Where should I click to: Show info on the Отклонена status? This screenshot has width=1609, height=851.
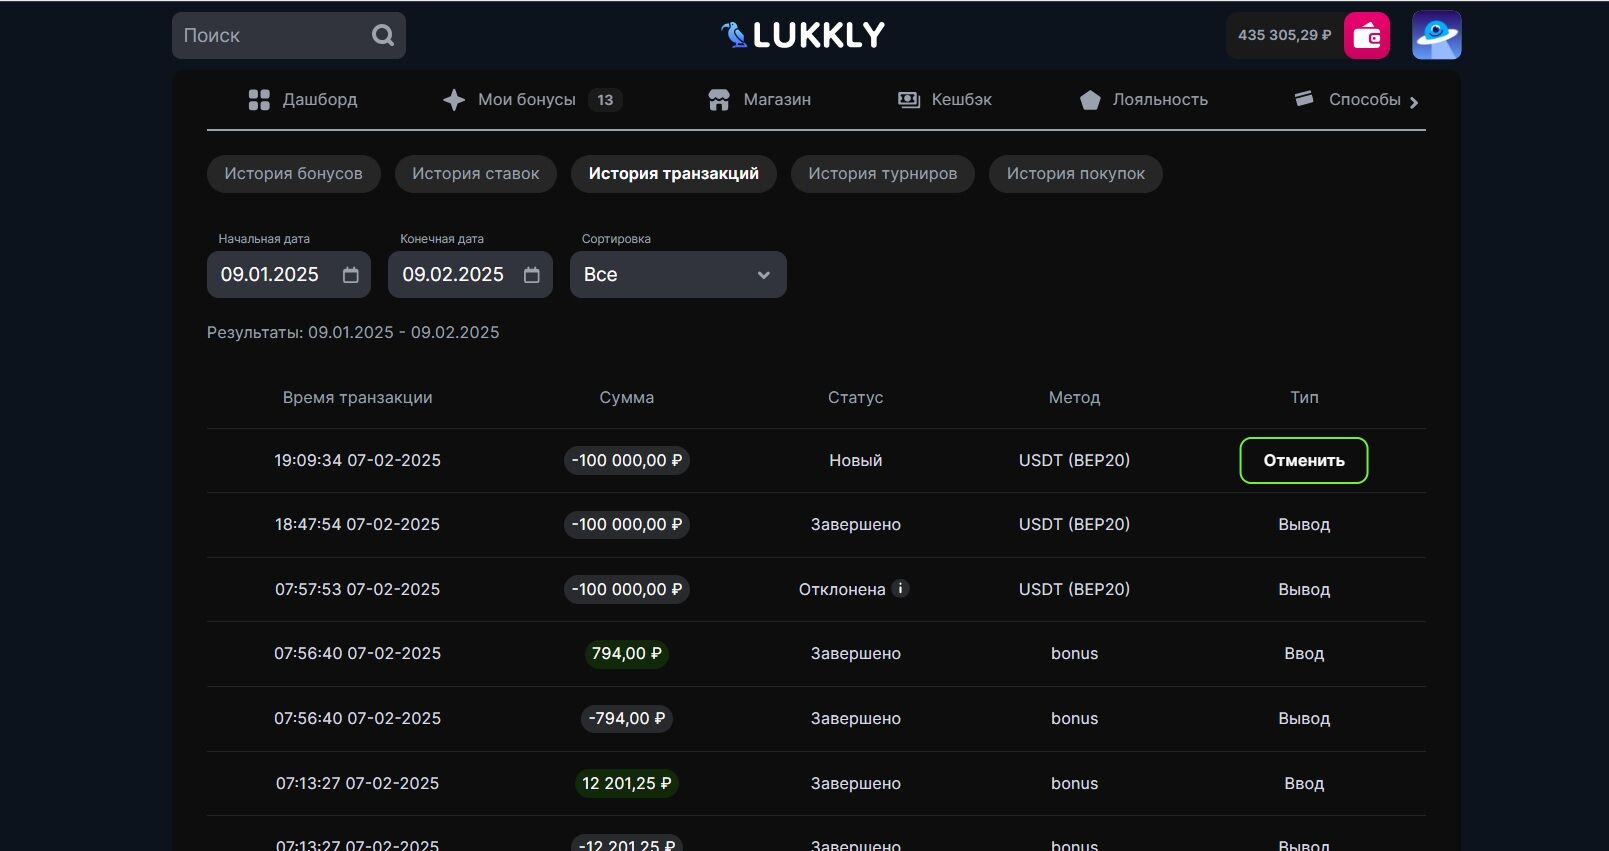[900, 589]
